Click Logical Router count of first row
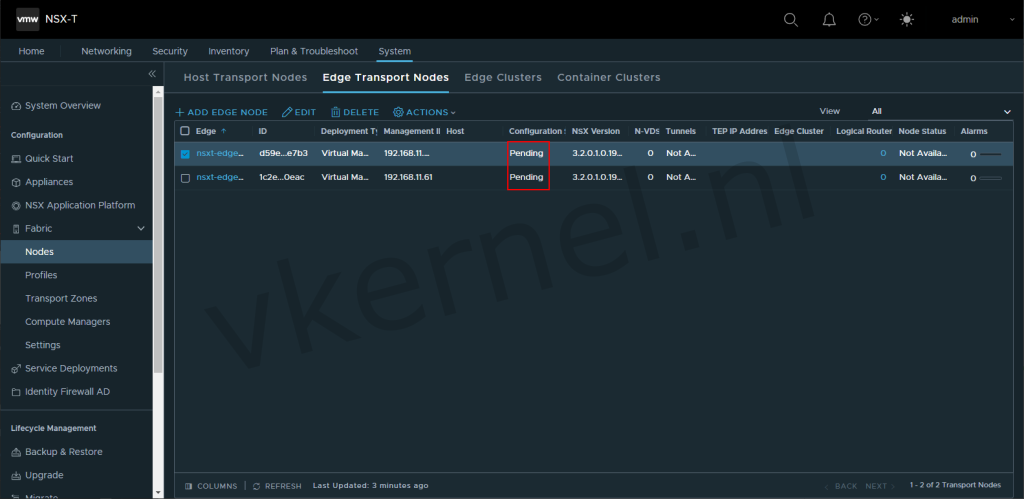 [x=883, y=153]
